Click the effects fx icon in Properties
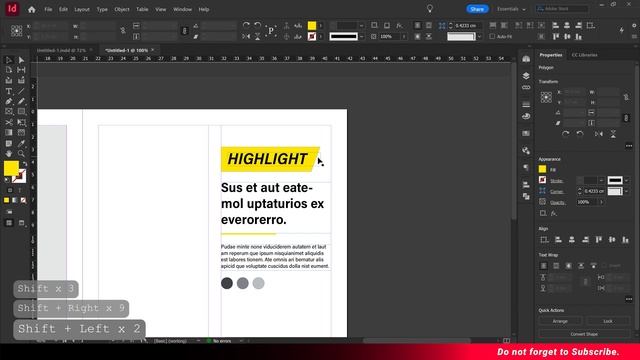 pyautogui.click(x=554, y=213)
